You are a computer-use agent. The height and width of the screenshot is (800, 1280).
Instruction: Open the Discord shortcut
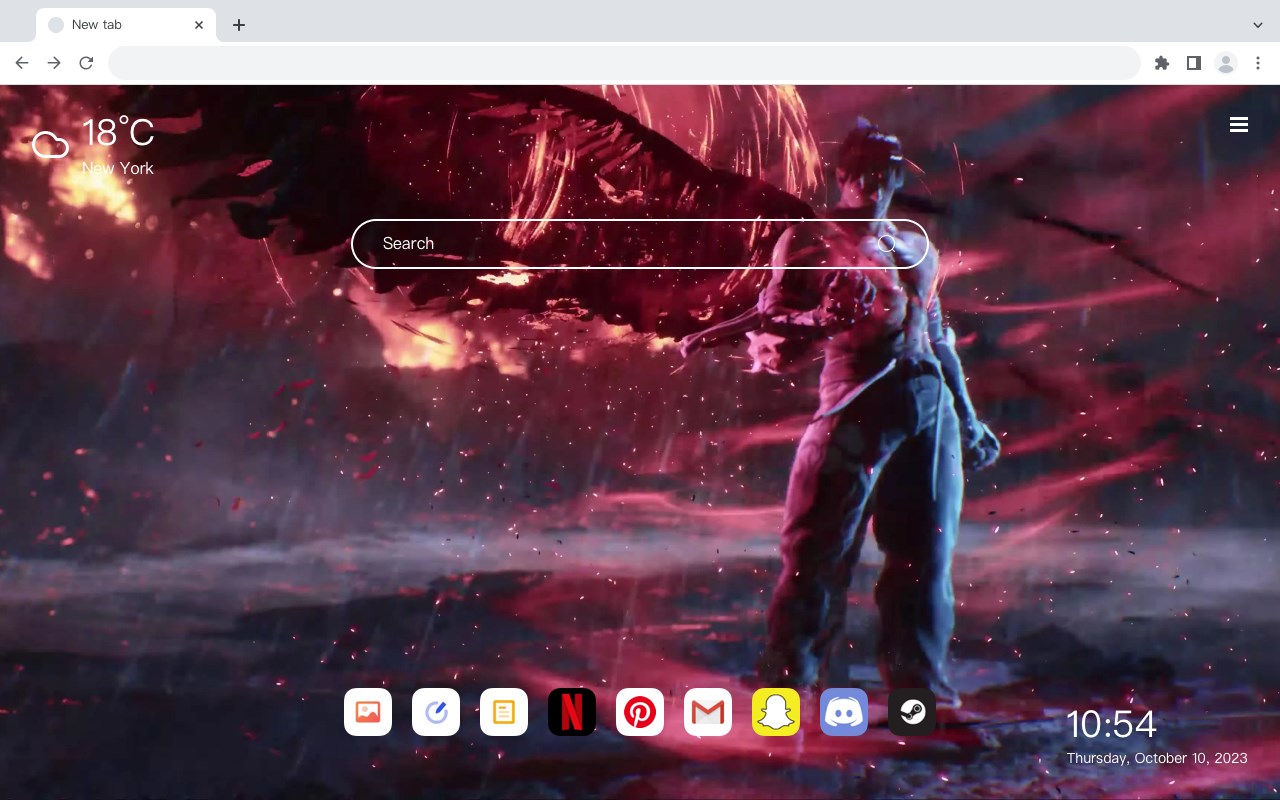844,712
